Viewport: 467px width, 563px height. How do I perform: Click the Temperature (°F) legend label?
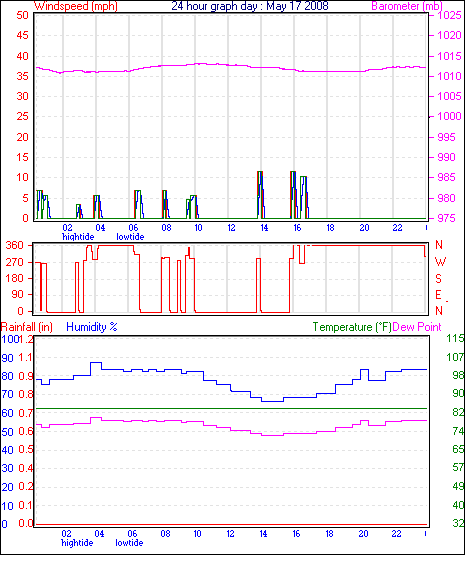(352, 327)
